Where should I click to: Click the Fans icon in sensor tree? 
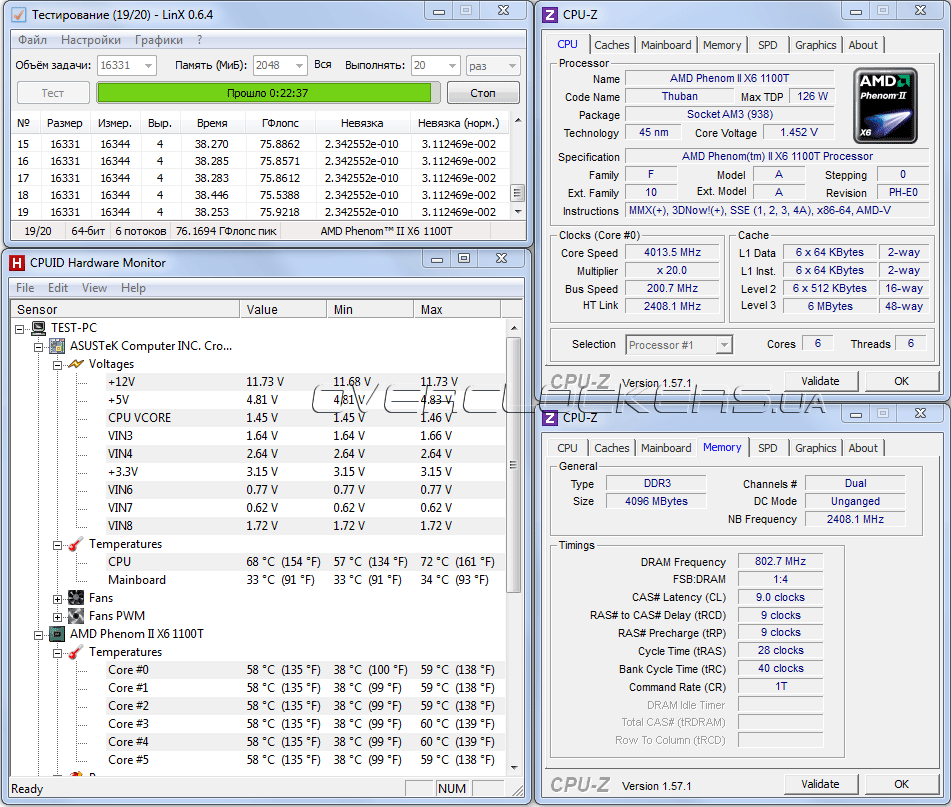coord(76,598)
